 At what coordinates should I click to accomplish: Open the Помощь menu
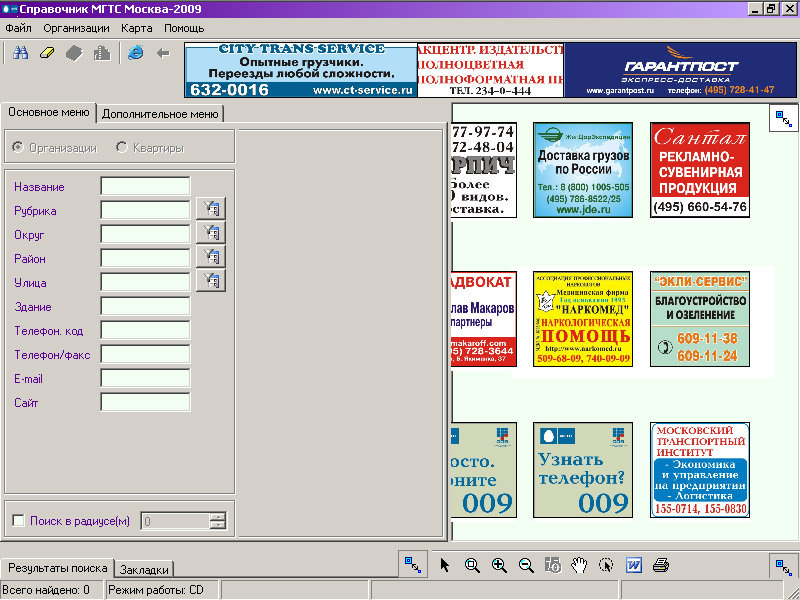pos(184,28)
